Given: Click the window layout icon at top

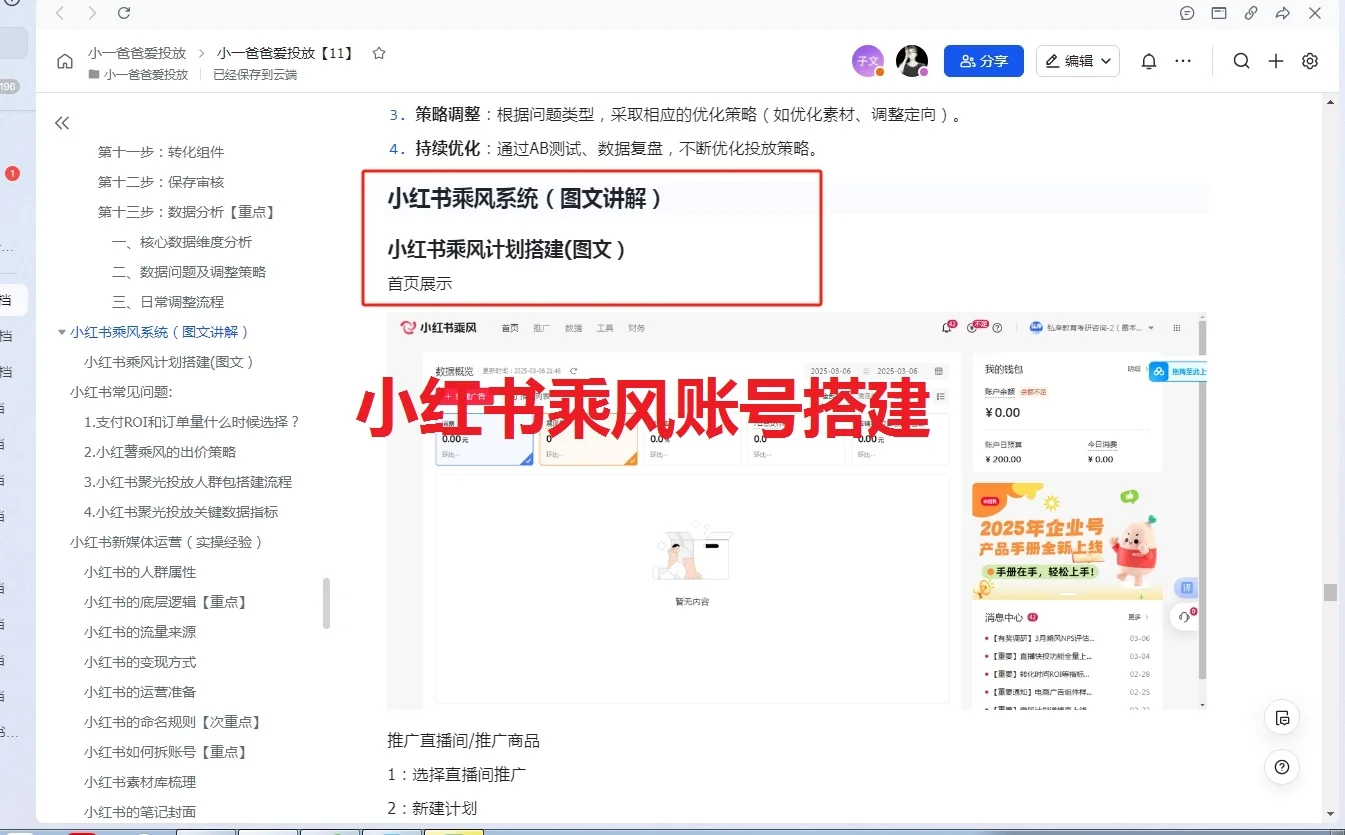Looking at the screenshot, I should 1219,13.
